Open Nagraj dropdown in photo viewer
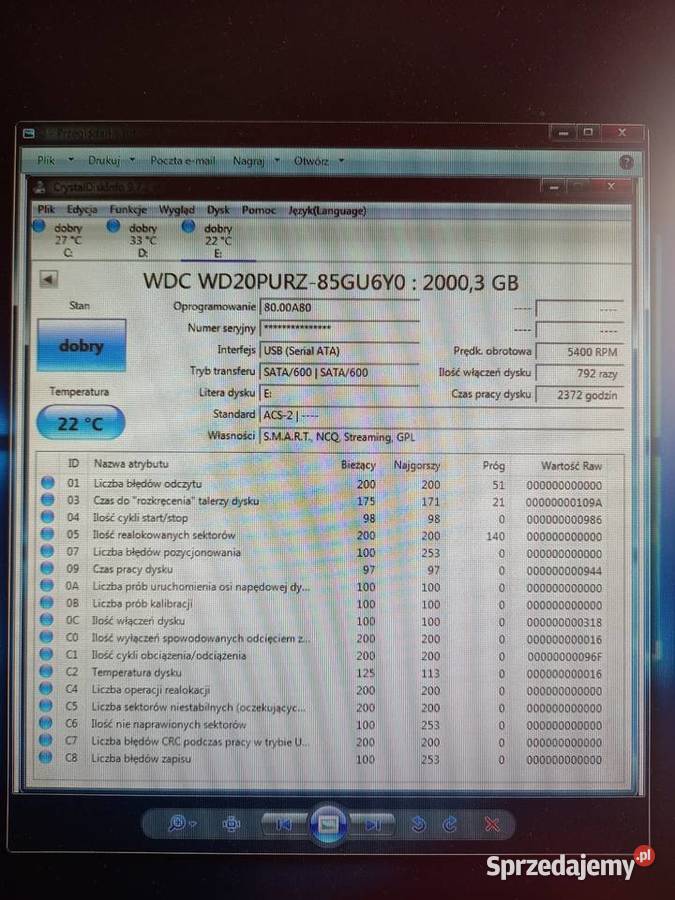 point(255,161)
